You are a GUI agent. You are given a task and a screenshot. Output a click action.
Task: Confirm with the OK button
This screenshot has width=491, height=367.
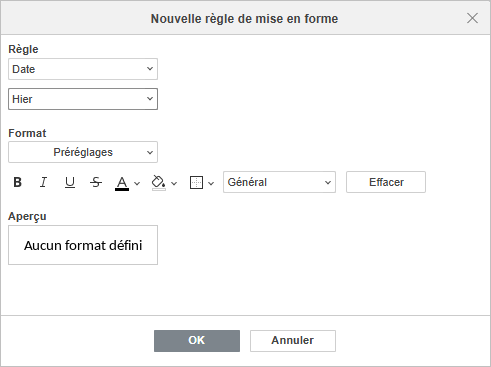point(197,341)
